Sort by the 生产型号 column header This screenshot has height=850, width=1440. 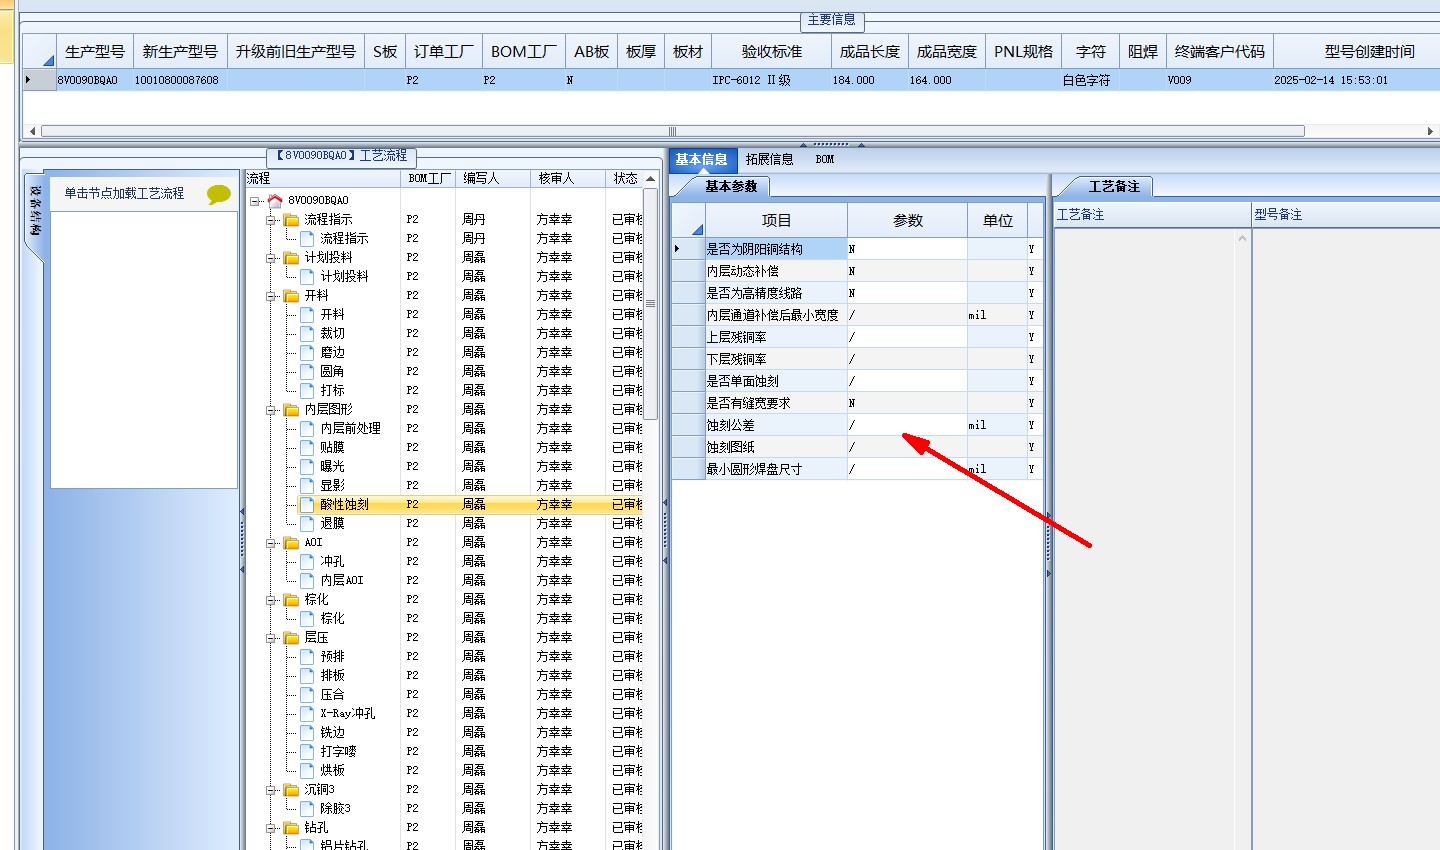coord(95,51)
